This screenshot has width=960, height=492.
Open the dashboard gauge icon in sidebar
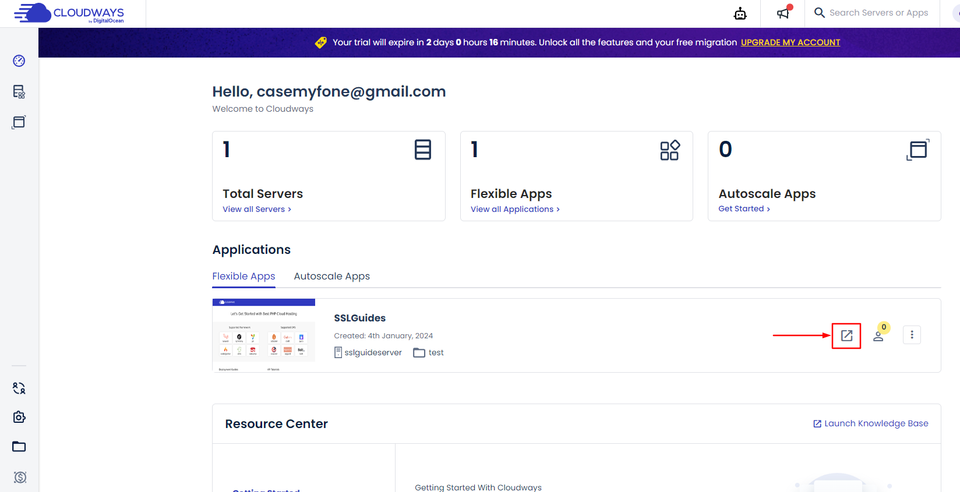[19, 61]
